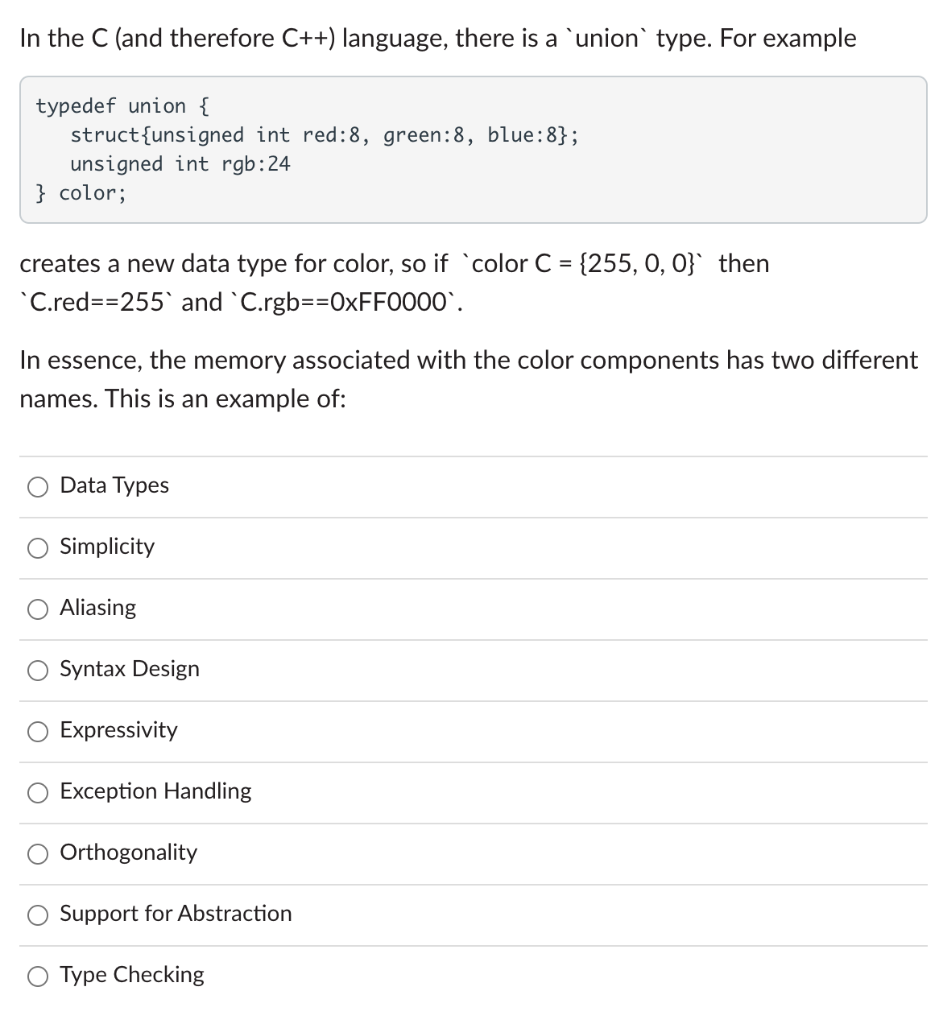Image resolution: width=939 pixels, height=1024 pixels.
Task: Choose the Orthogonality radio button
Action: pos(37,853)
